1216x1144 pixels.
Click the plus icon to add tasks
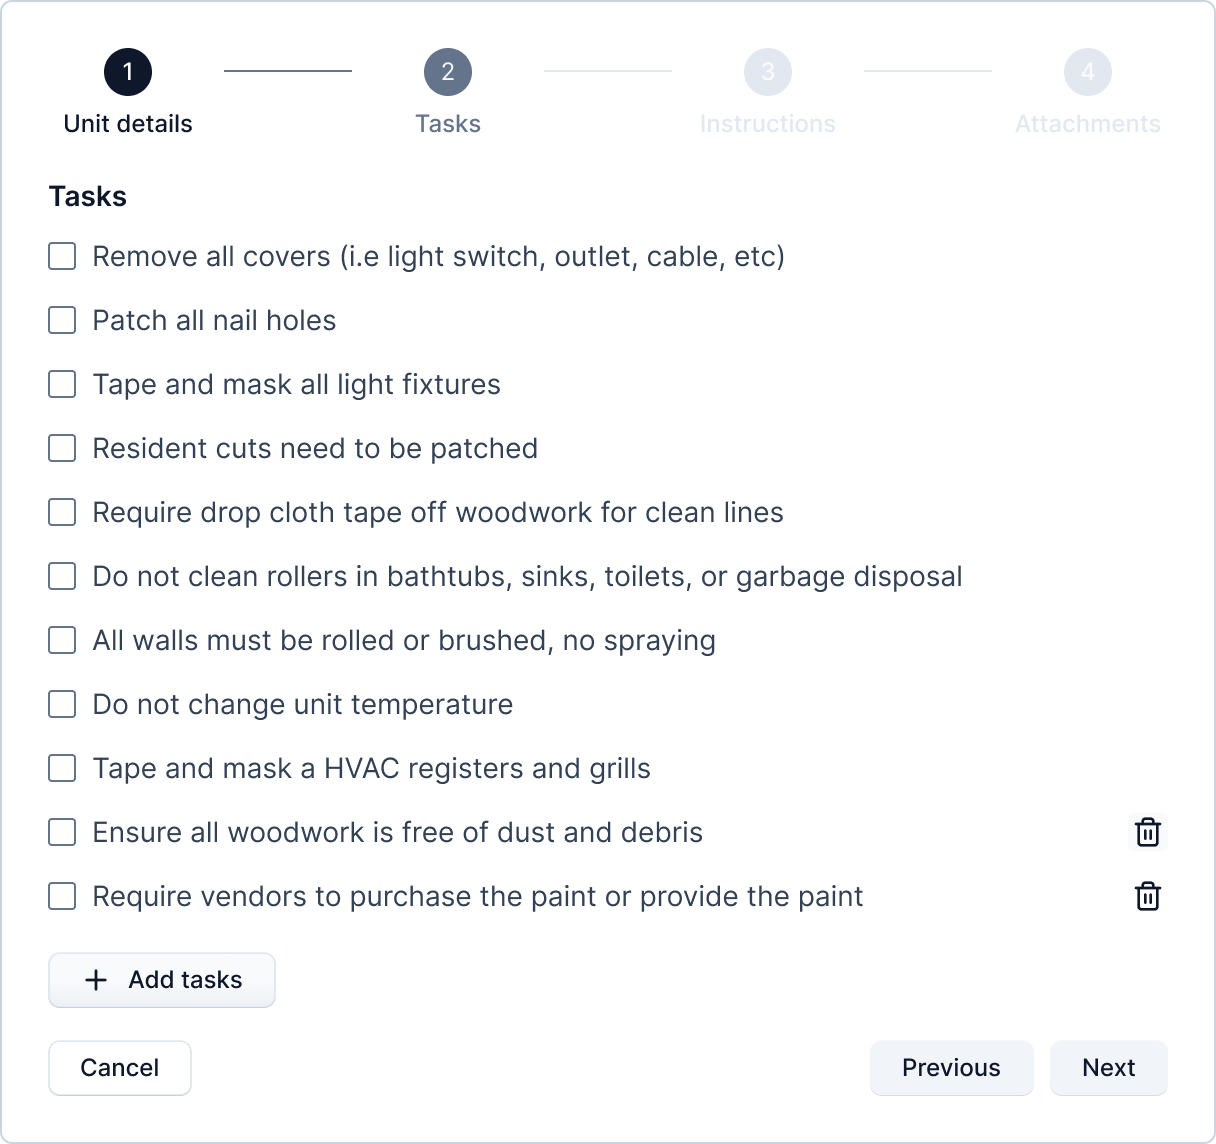[x=96, y=980]
